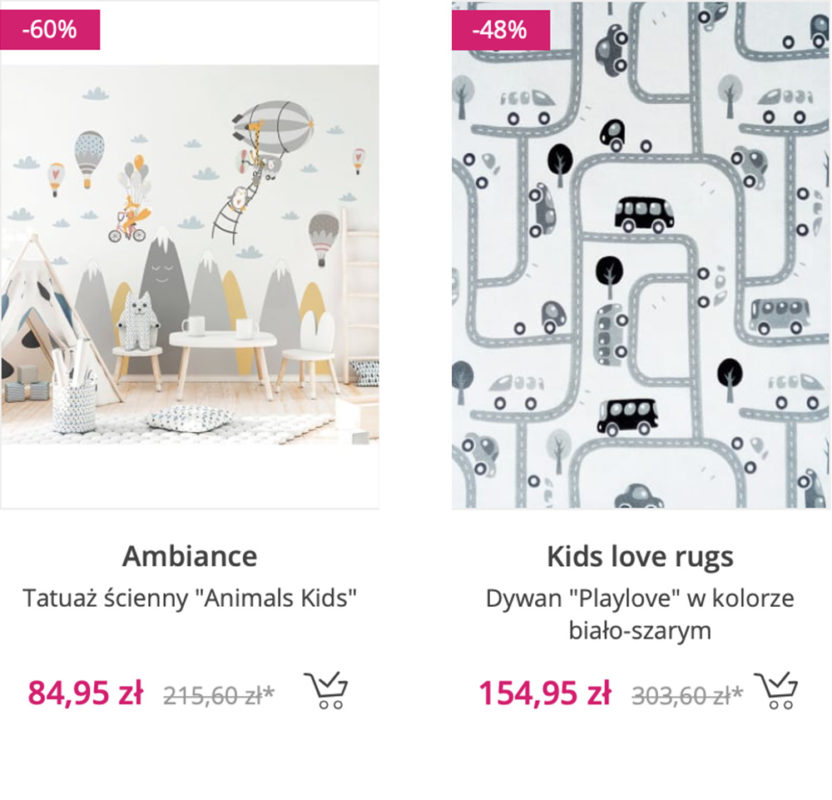Click the -48% discount badge
Screen dimensions: 832x800
500,30
